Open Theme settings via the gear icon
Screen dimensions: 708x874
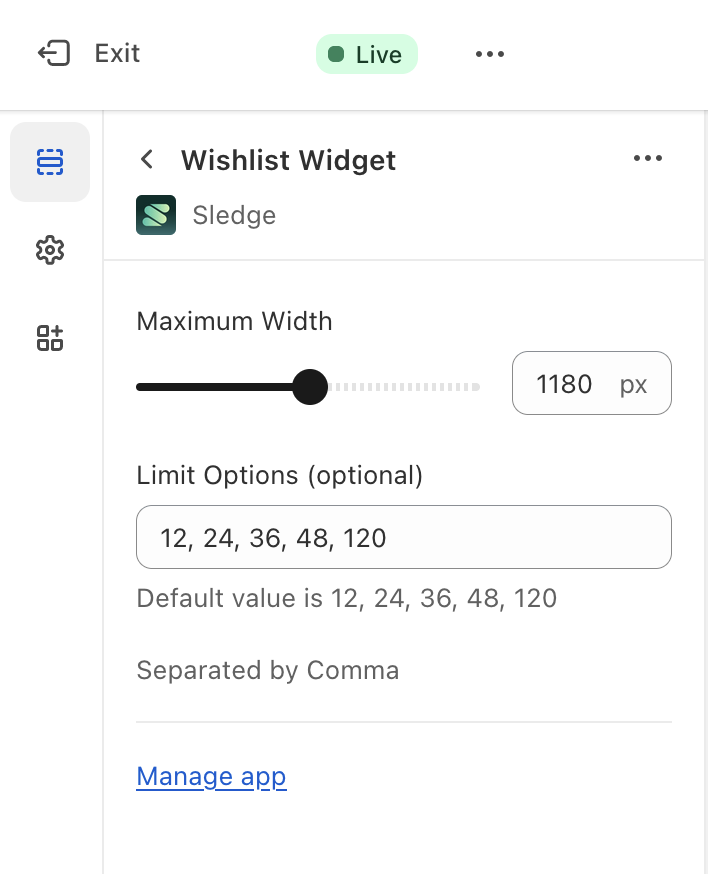(50, 250)
